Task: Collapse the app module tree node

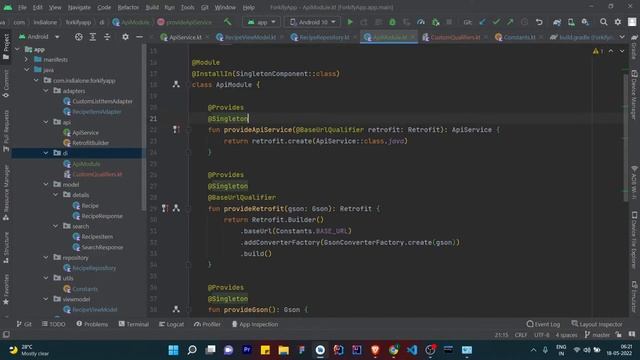Action: click(x=17, y=49)
